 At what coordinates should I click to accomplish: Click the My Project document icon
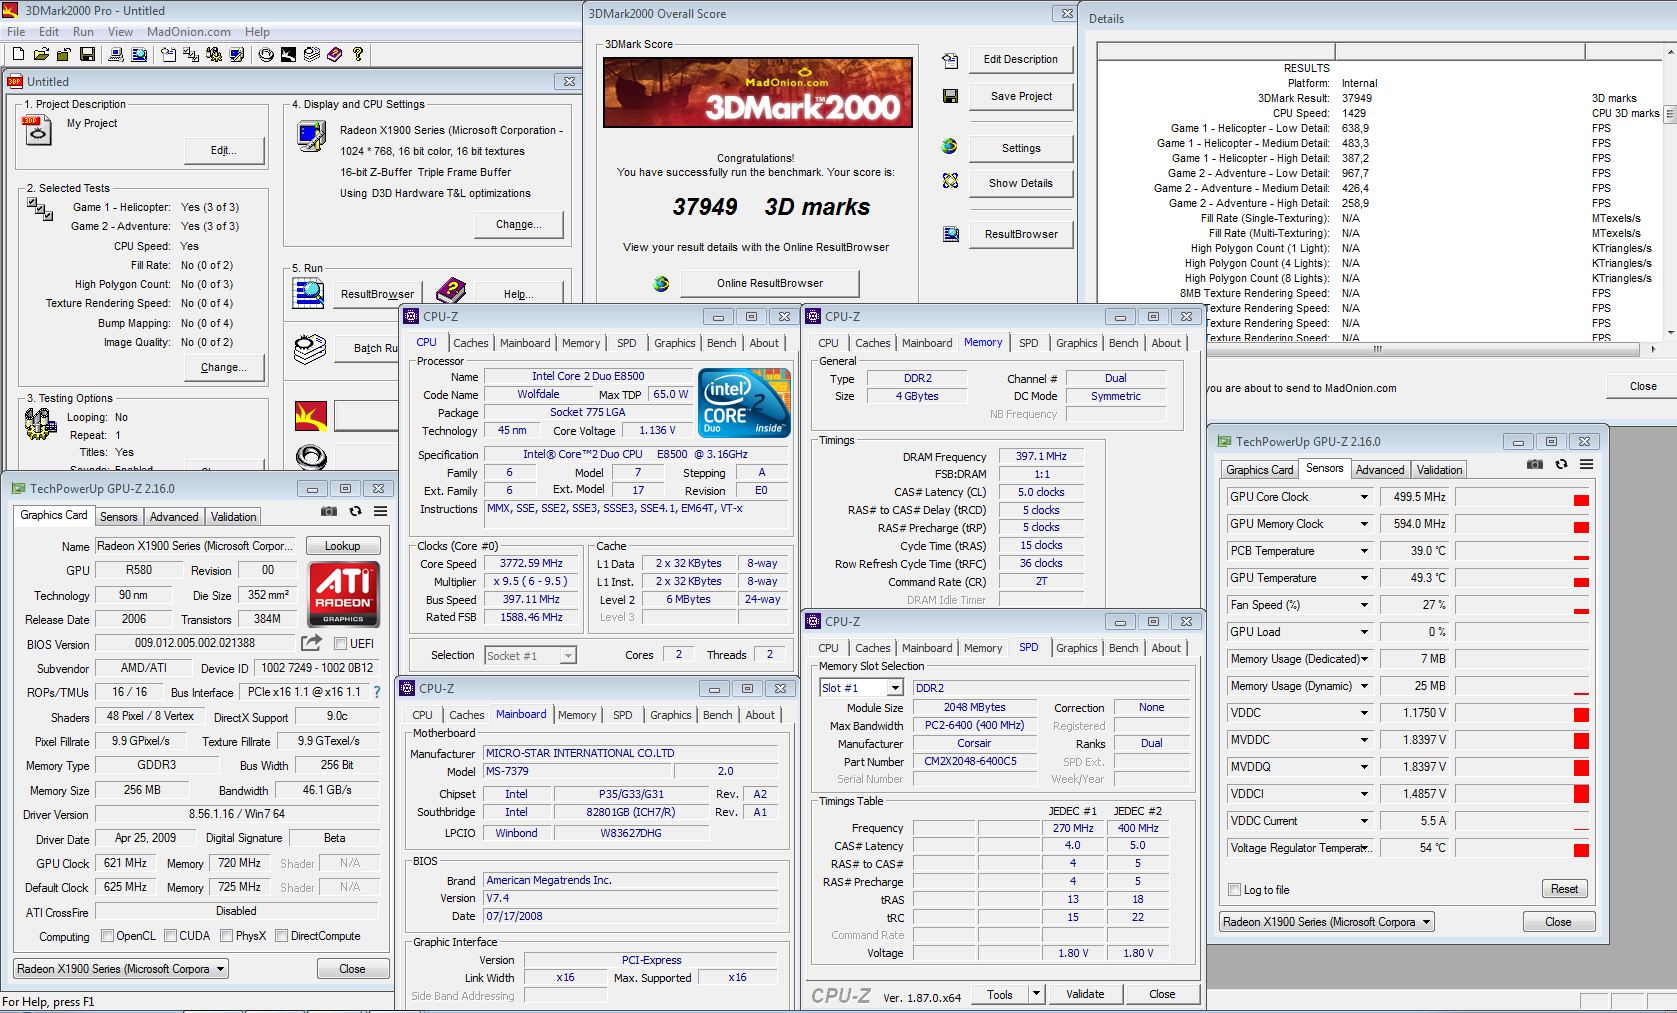point(37,129)
